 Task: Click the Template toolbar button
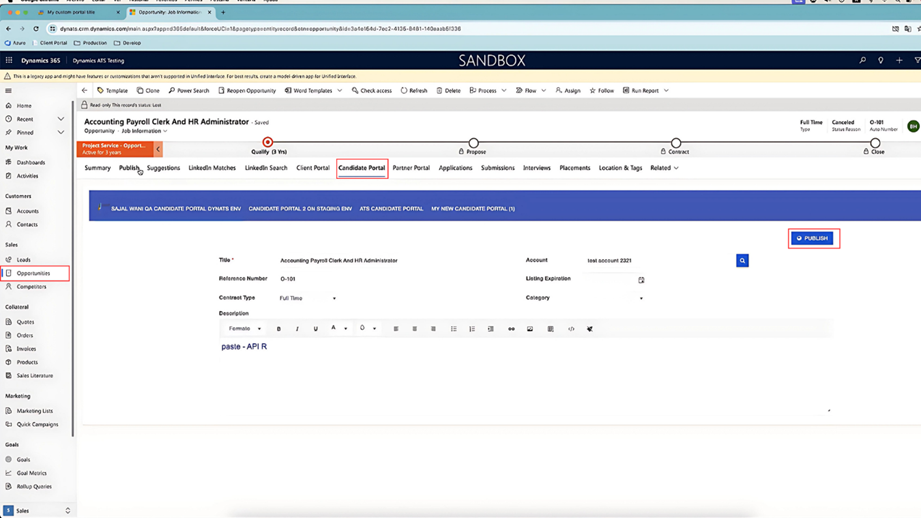click(x=112, y=90)
